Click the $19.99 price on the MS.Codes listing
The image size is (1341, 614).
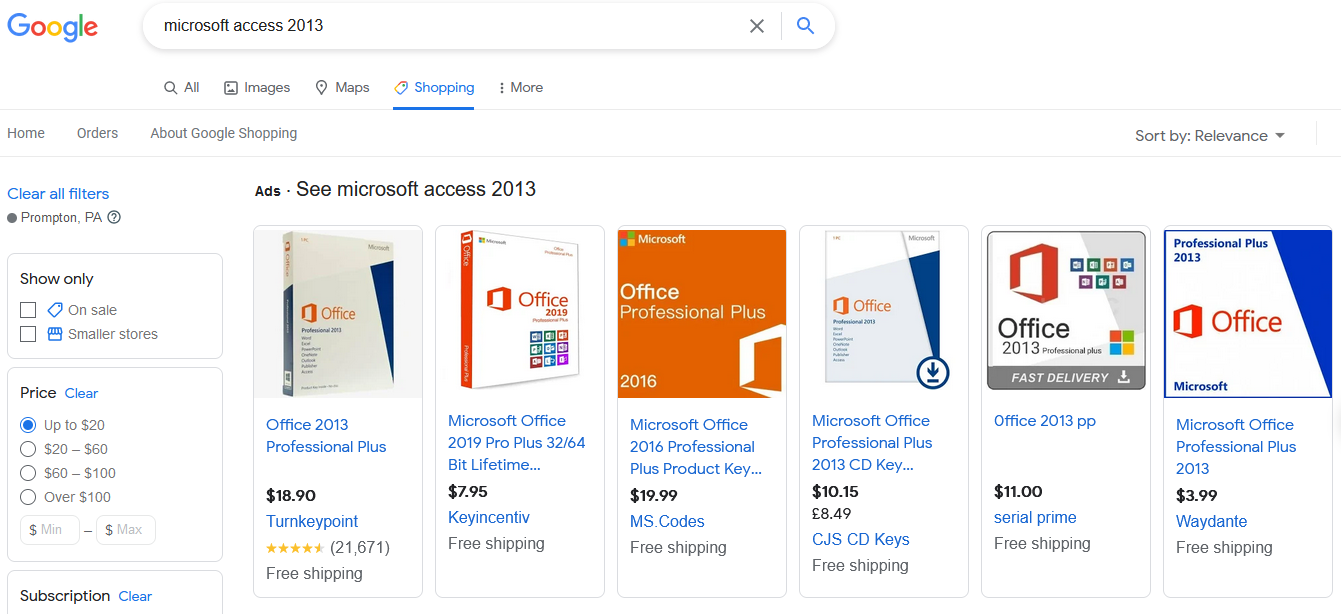[654, 495]
